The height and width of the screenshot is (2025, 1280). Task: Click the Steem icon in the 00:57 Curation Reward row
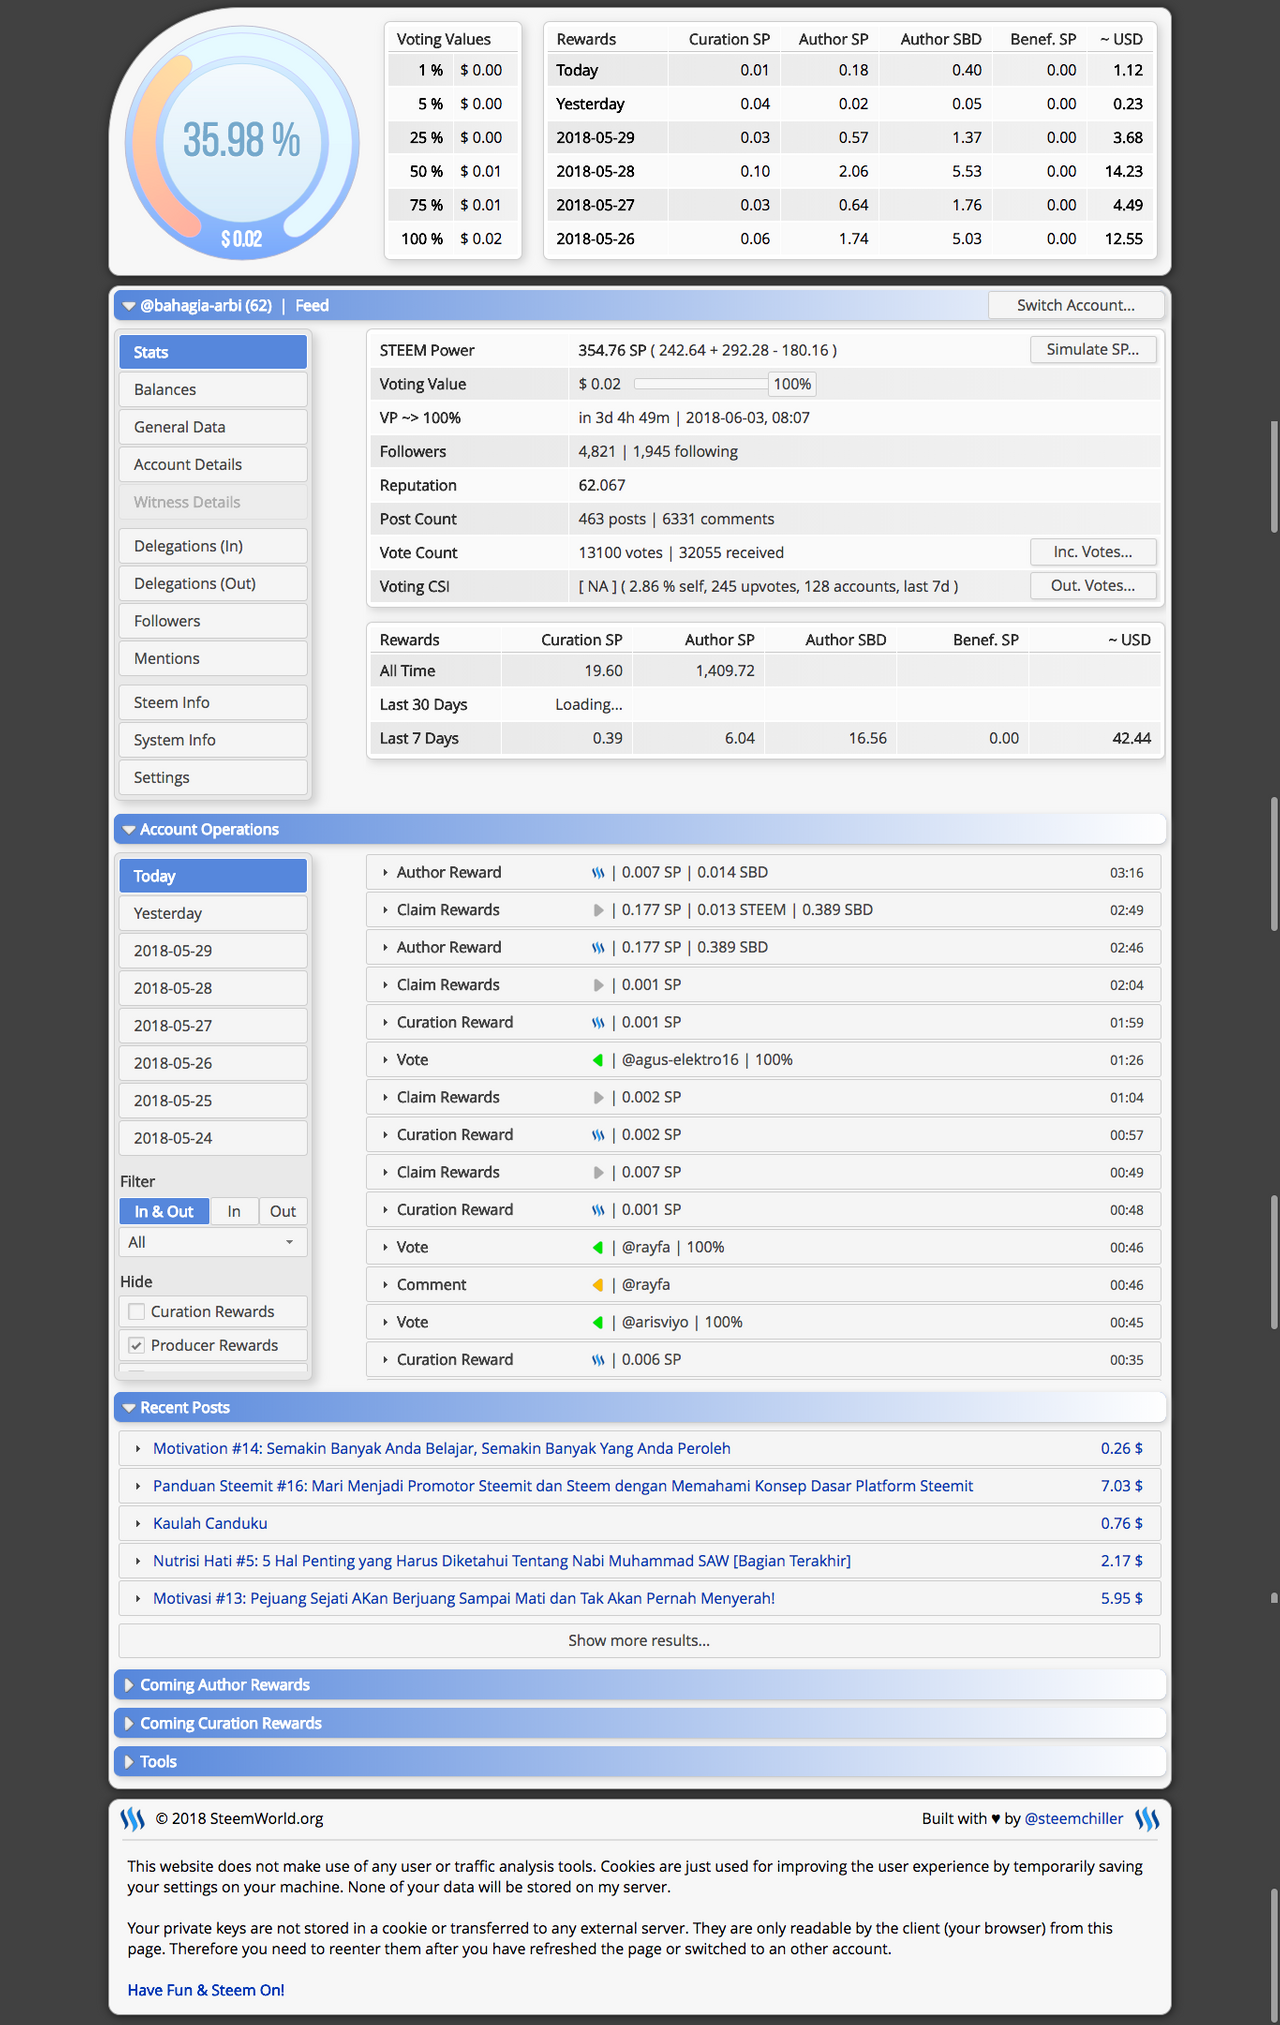pos(598,1135)
